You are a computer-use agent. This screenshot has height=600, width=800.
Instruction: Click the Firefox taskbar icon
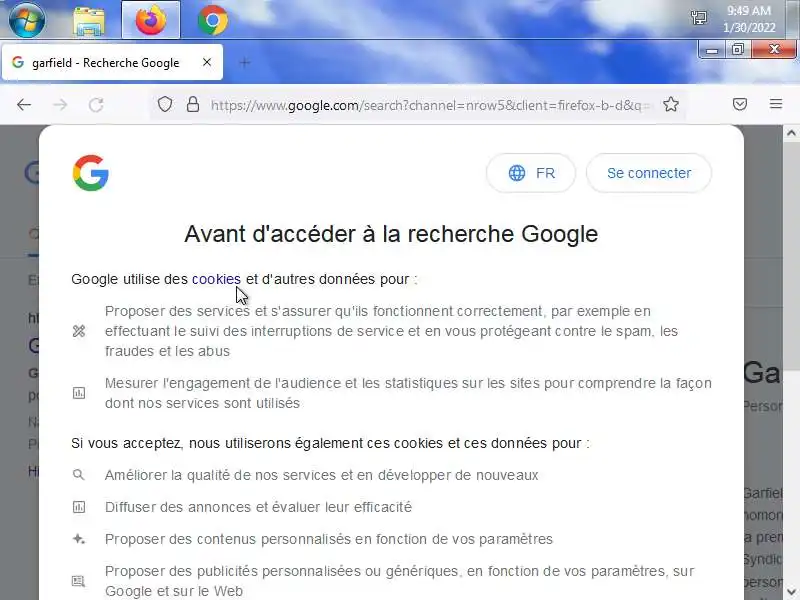(x=151, y=20)
